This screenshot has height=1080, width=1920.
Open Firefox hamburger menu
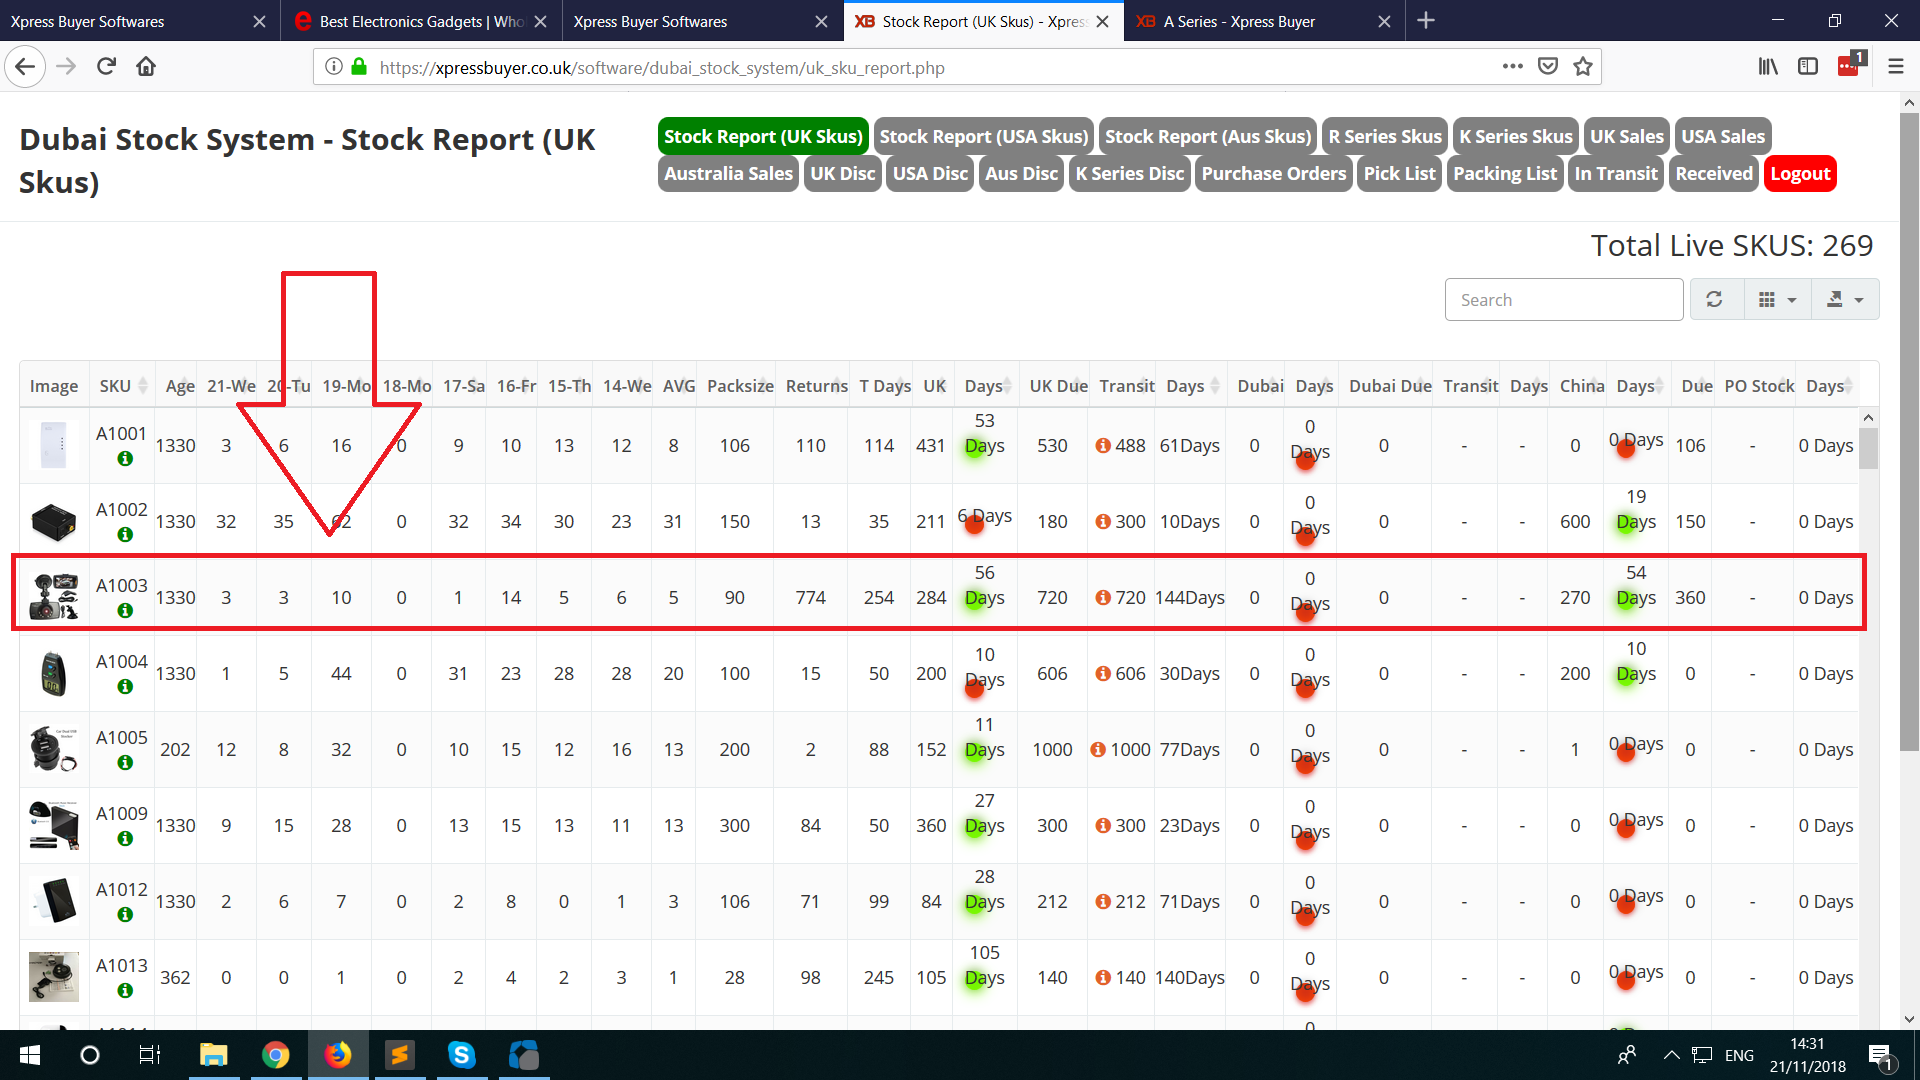tap(1895, 67)
